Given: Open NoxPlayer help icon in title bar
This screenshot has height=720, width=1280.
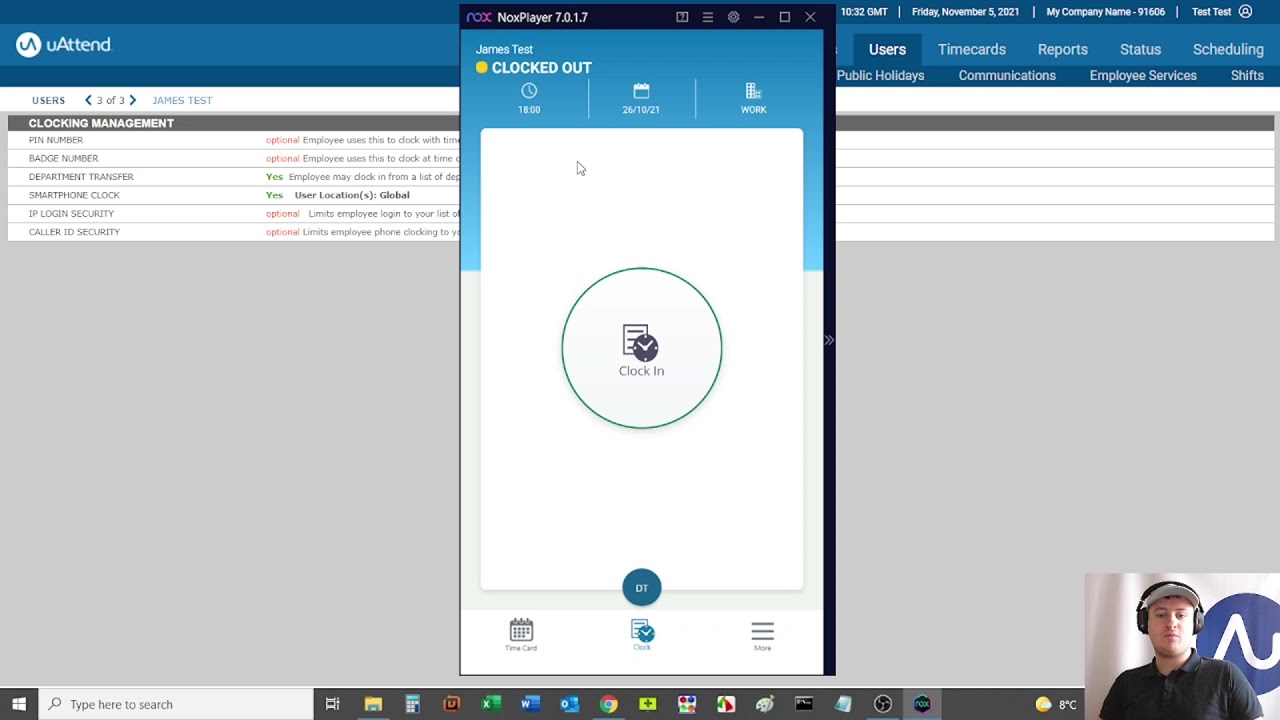Looking at the screenshot, I should click(x=682, y=17).
